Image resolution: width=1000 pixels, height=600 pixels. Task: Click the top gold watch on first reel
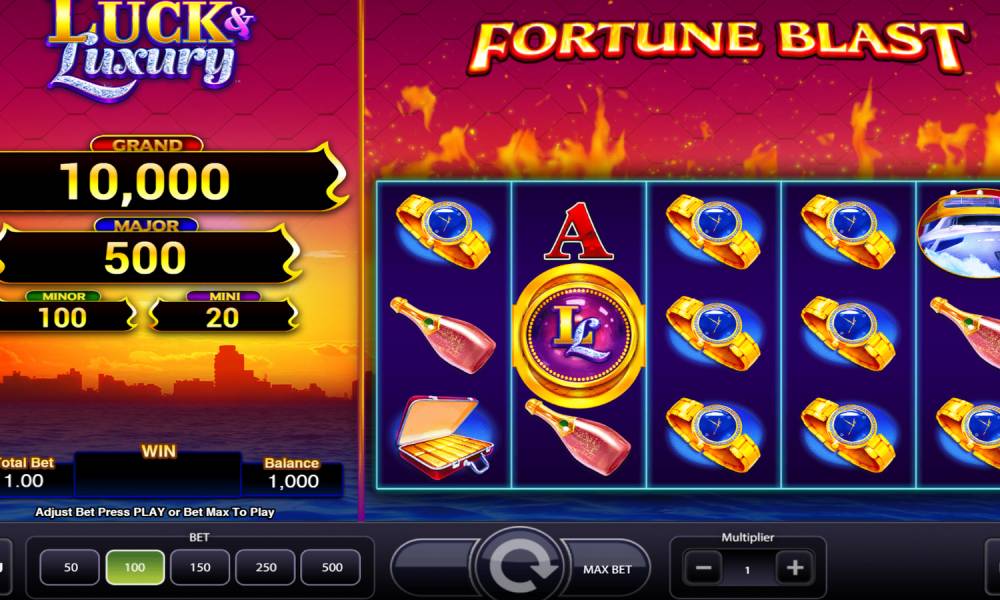(443, 230)
